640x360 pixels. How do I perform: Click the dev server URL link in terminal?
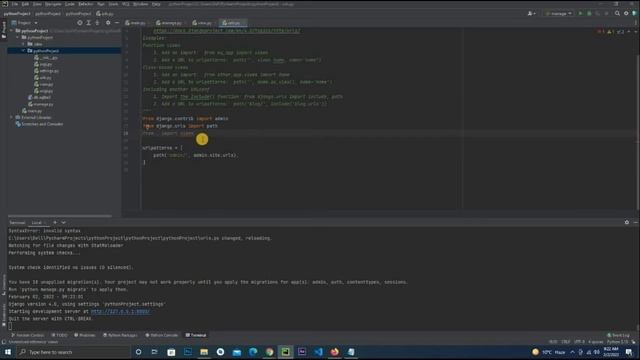120,311
